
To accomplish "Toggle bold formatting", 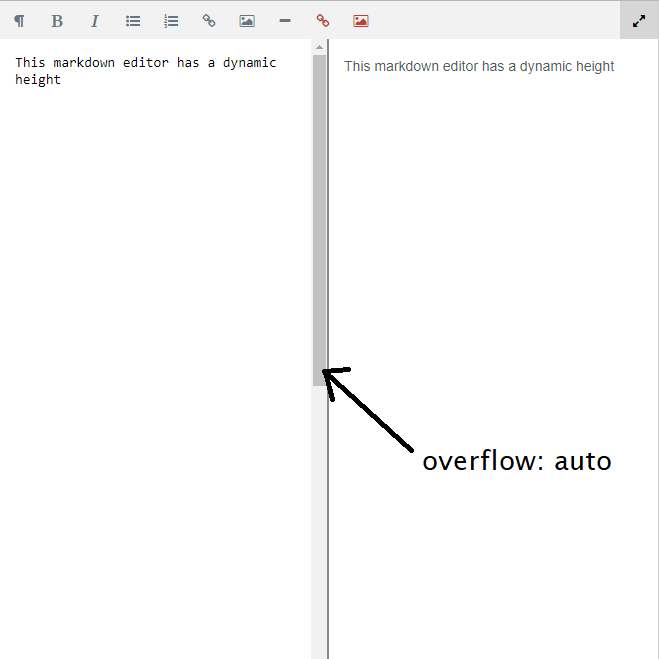I will coord(57,21).
